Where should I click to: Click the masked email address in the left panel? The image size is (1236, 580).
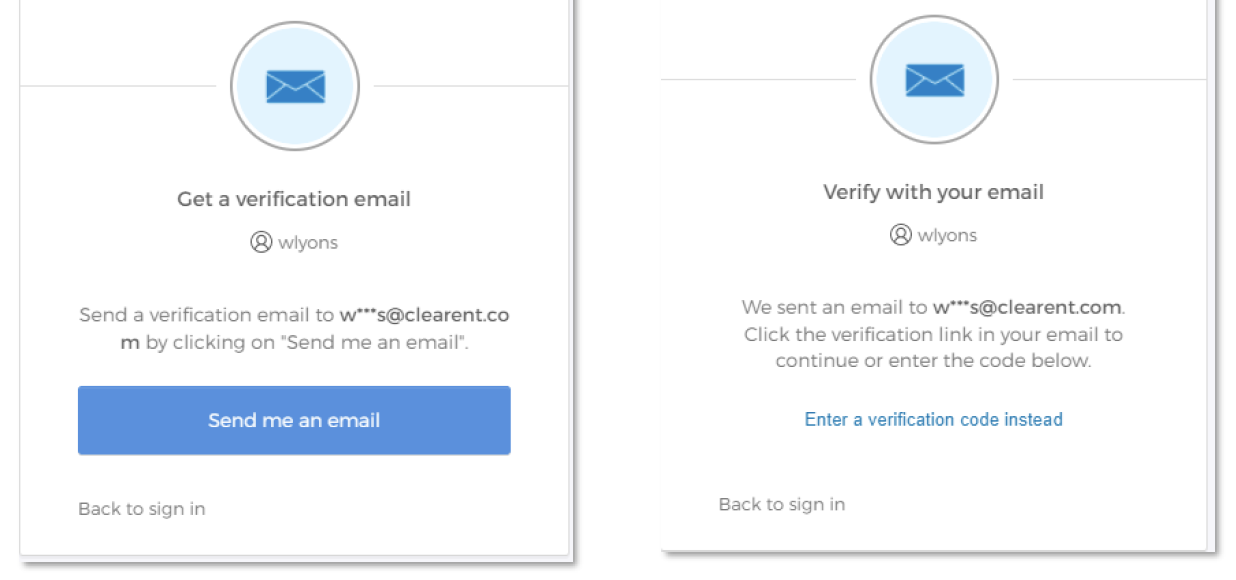tap(424, 315)
